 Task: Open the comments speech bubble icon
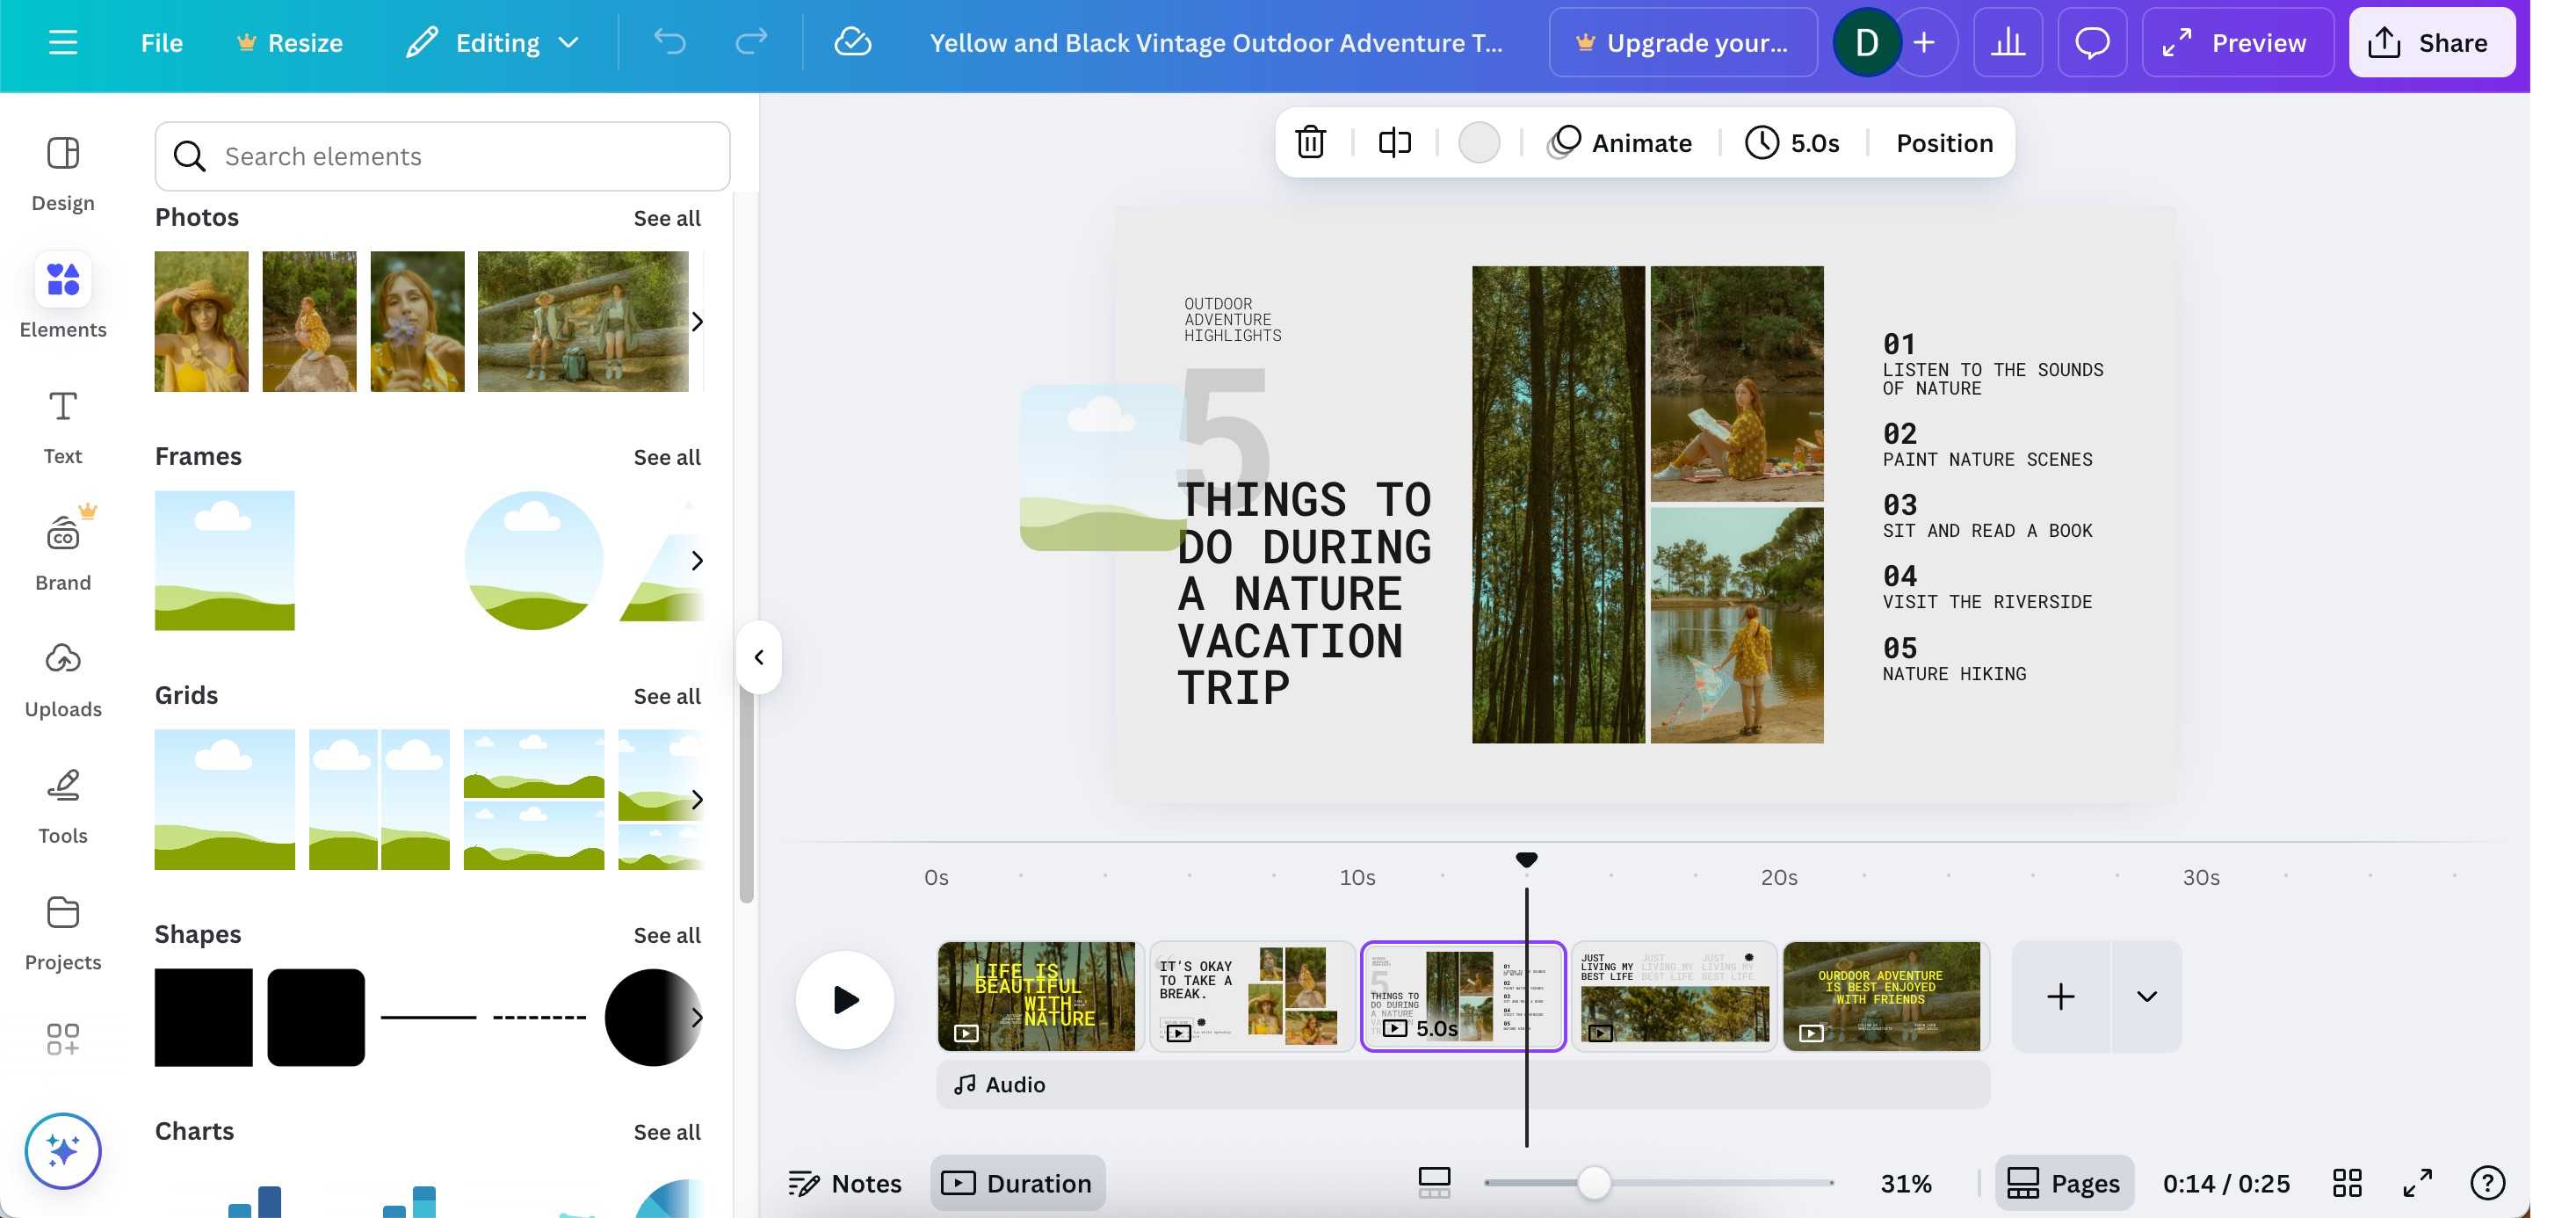click(2091, 43)
